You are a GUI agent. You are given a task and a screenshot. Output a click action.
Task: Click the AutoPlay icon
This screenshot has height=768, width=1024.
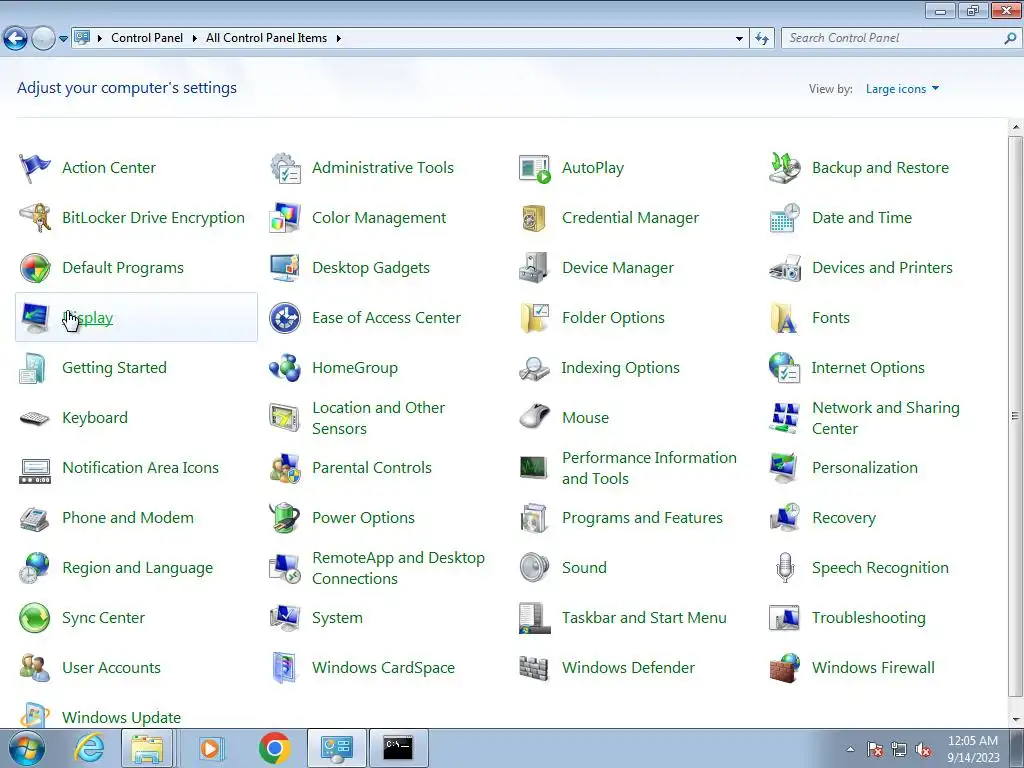click(535, 168)
